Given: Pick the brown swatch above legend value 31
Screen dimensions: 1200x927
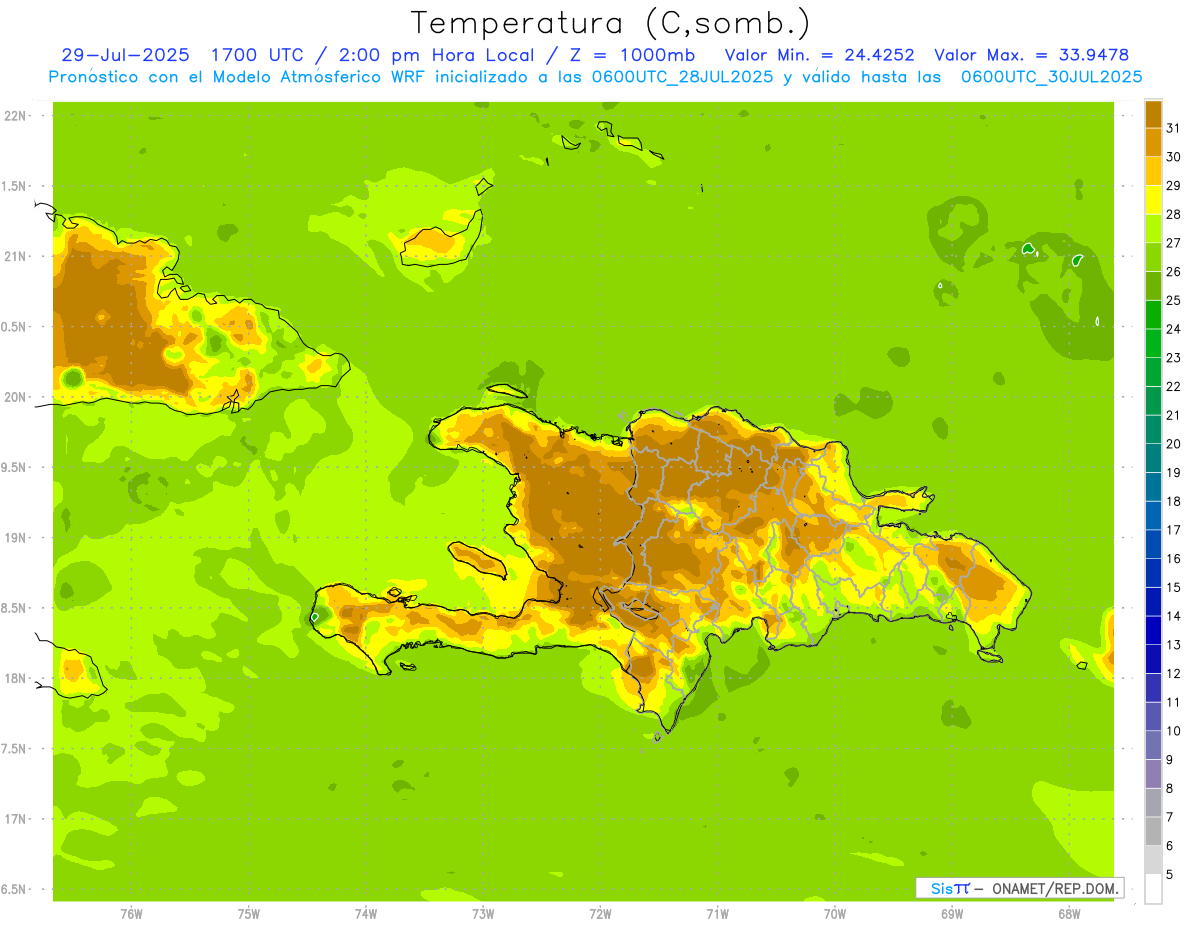Looking at the screenshot, I should click(1153, 114).
